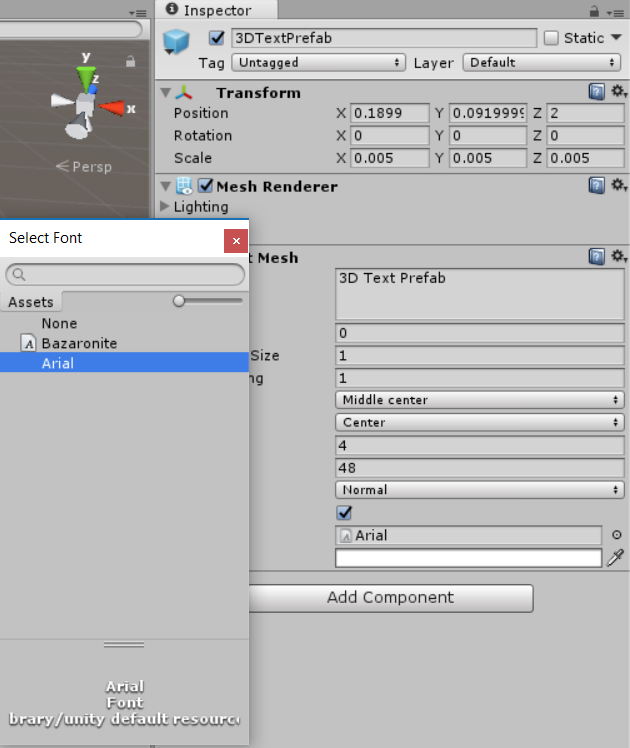Select the Assets tab in Select Font
Screen dimensions: 630x748
(x=31, y=301)
